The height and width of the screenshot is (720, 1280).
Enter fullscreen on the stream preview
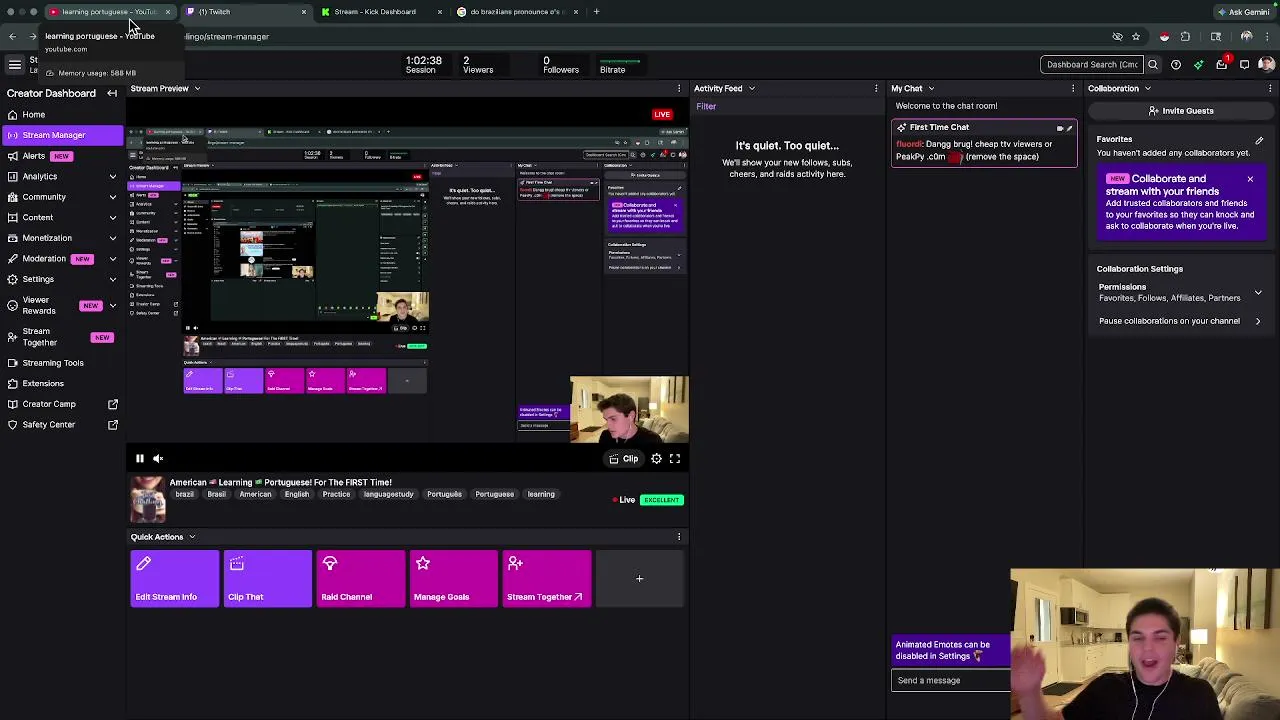(x=675, y=458)
